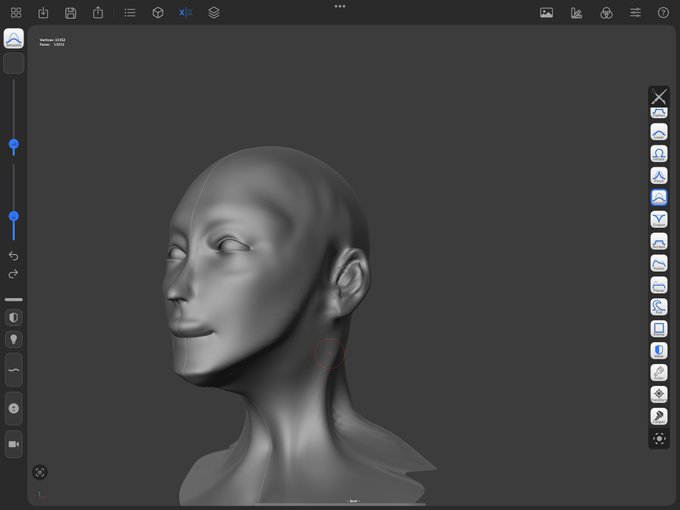Click the upper brush slider handle
This screenshot has width=680, height=510.
tap(14, 144)
